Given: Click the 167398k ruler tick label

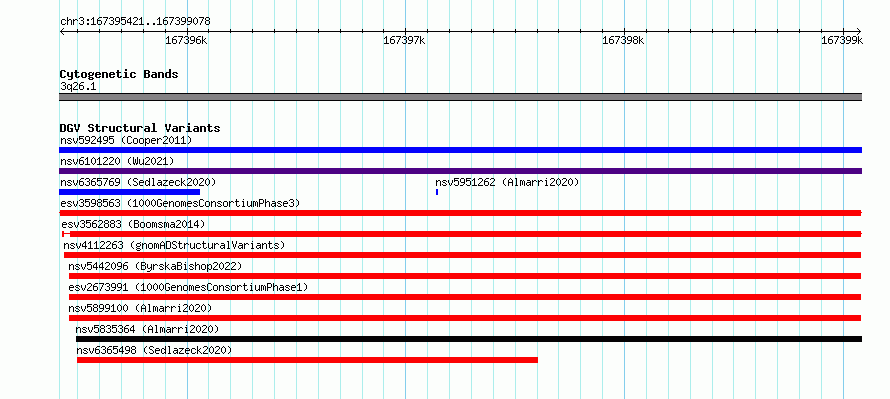Looking at the screenshot, I should pyautogui.click(x=623, y=40).
